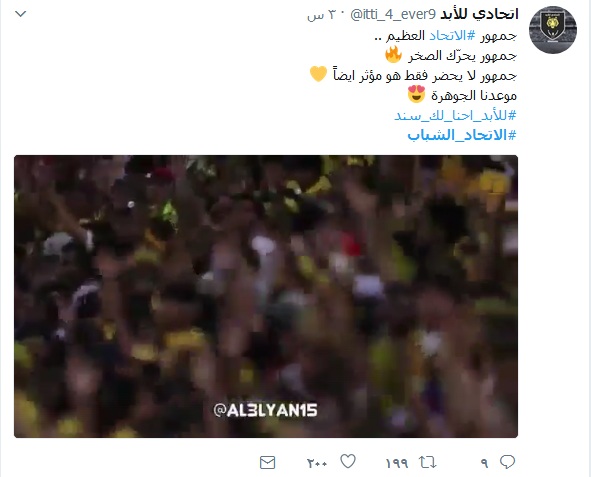This screenshot has width=591, height=477.
Task: Open hashtag #الاتحاد_الشباب
Action: click(x=462, y=135)
